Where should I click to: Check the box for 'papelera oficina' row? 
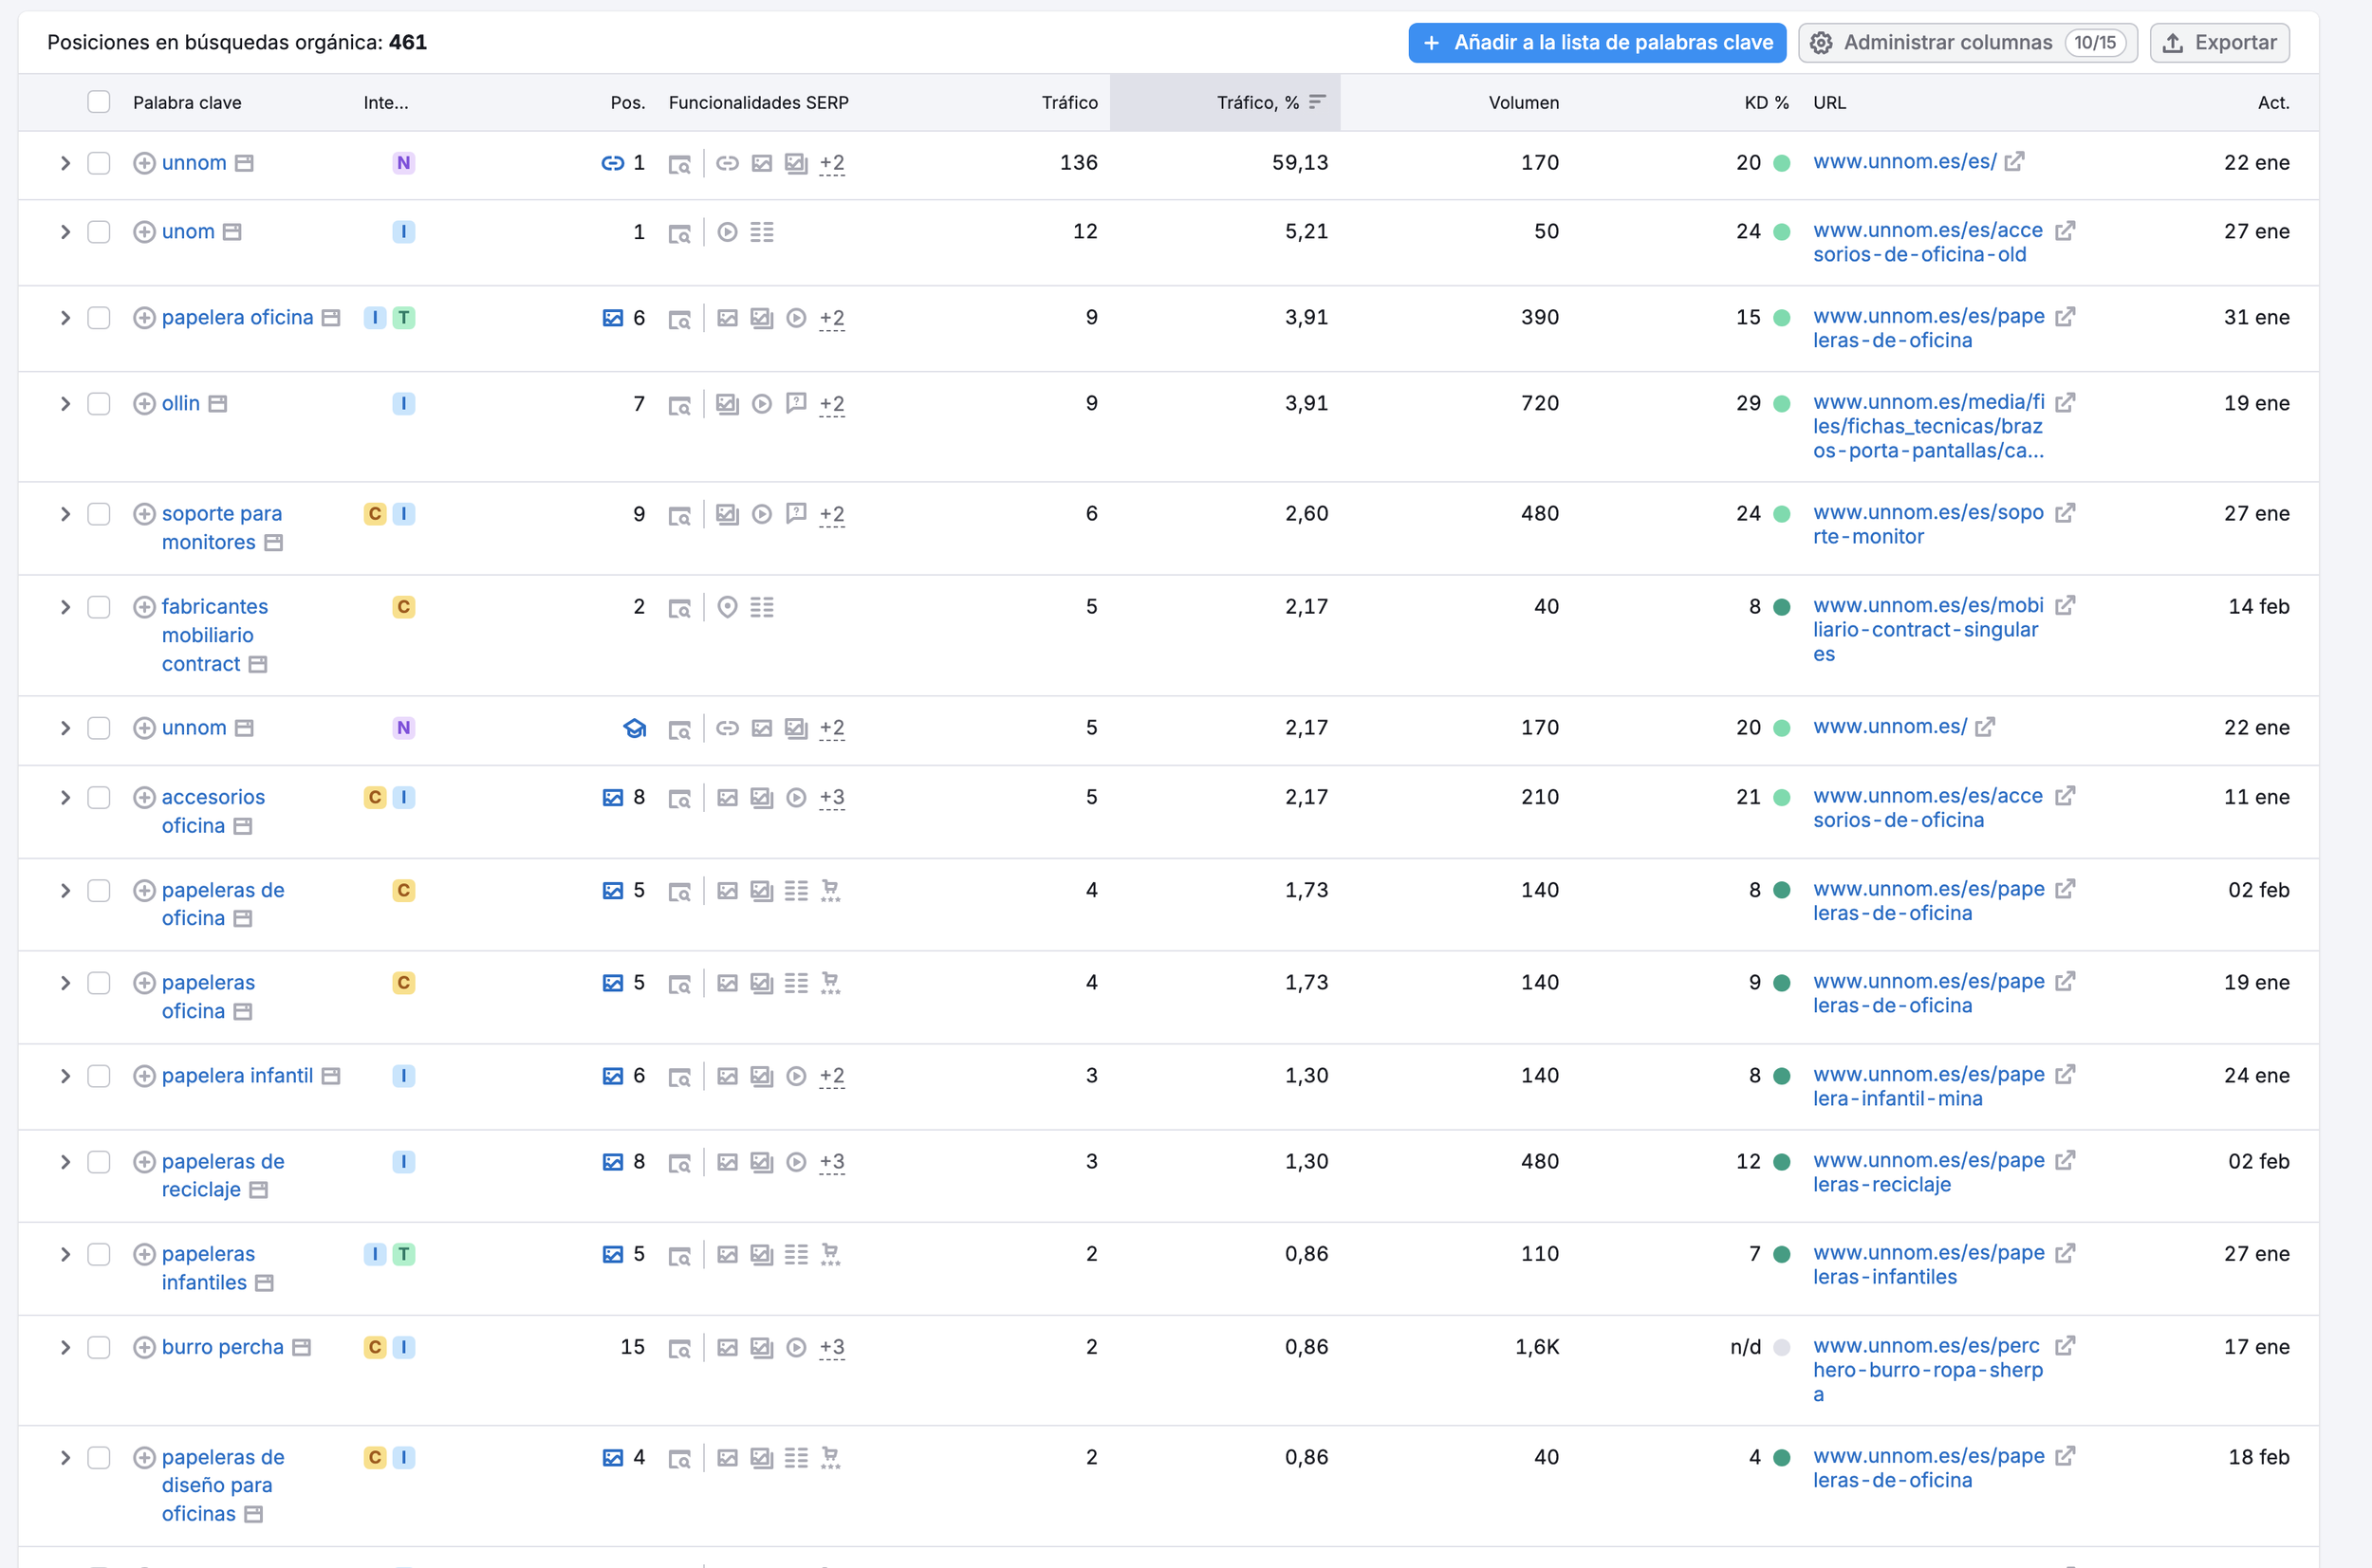tap(98, 318)
